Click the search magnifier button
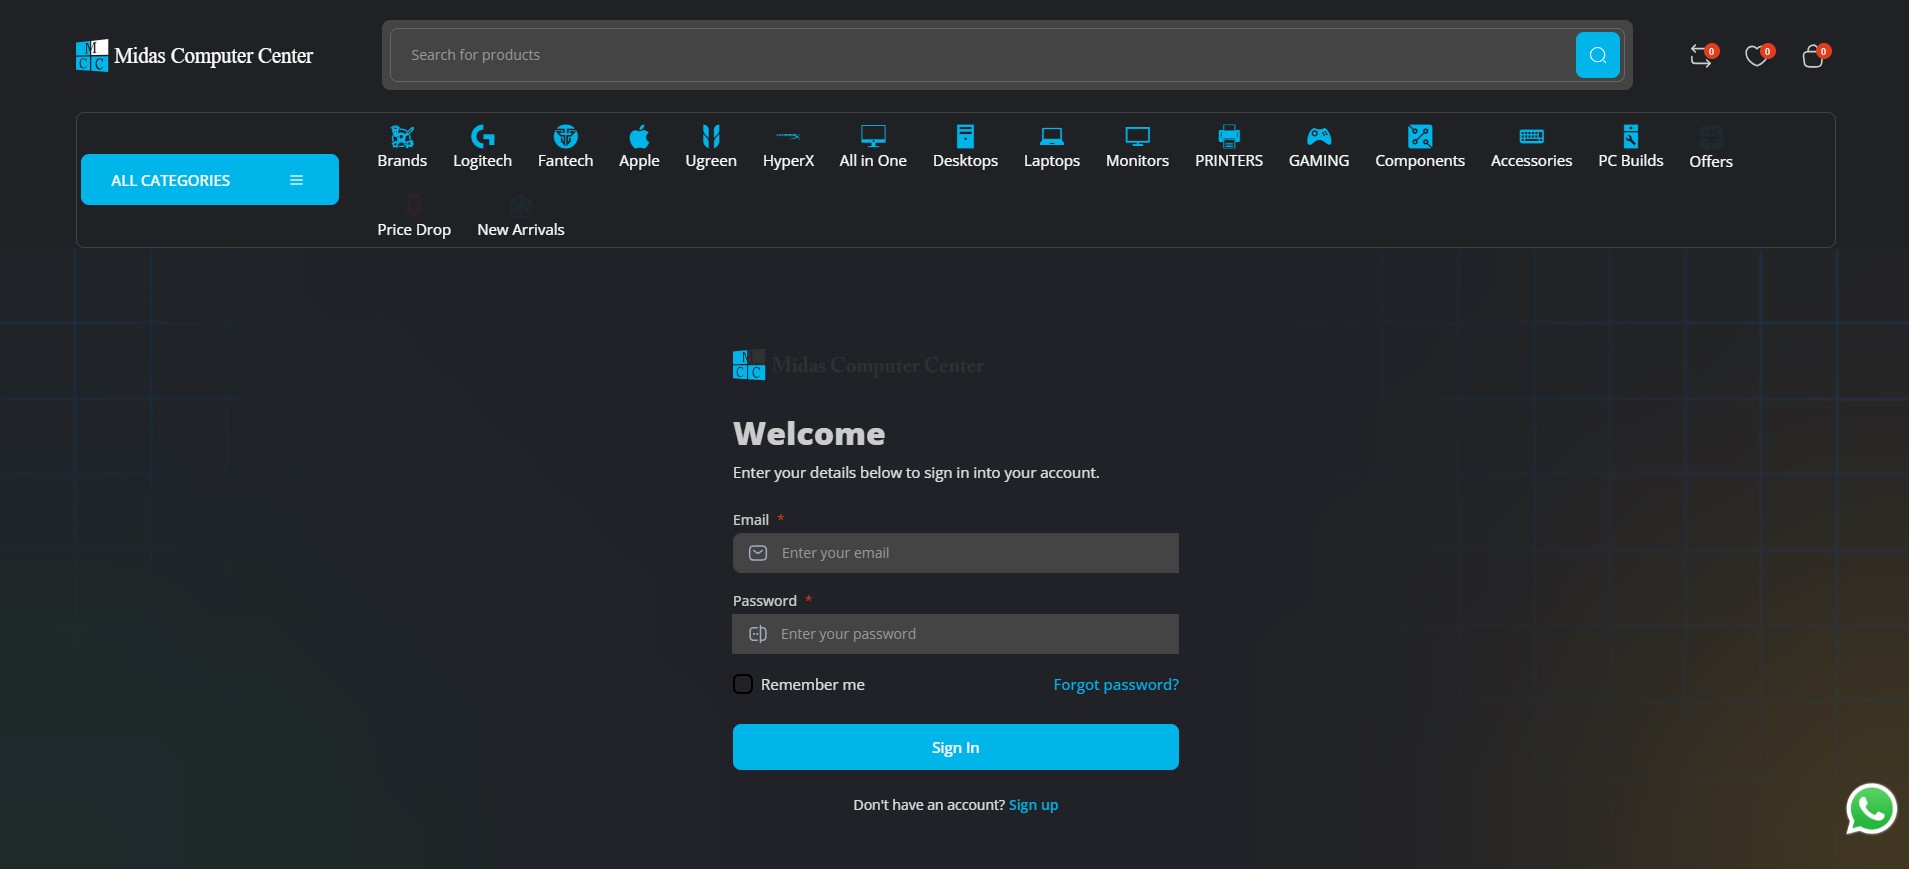 point(1597,55)
